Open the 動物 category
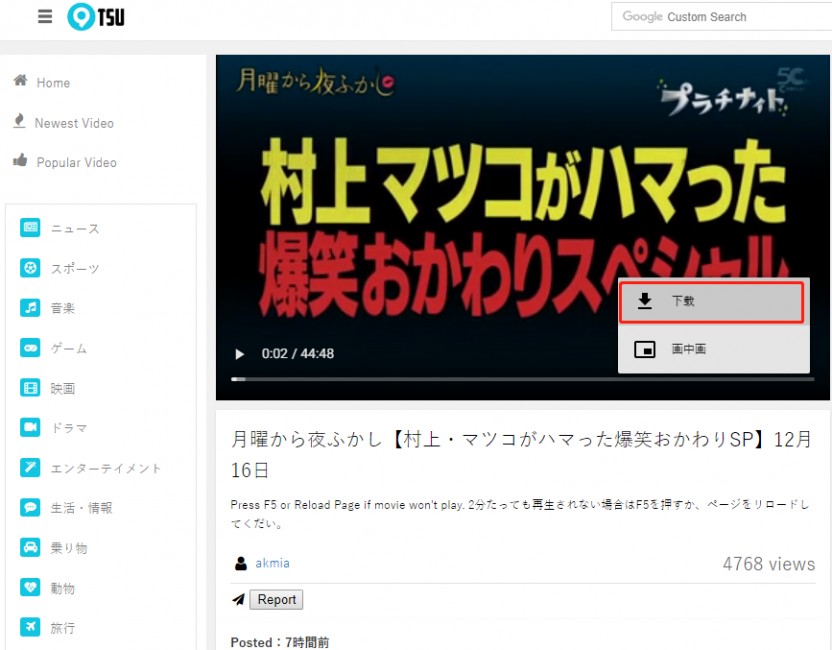832x650 pixels. [x=63, y=588]
